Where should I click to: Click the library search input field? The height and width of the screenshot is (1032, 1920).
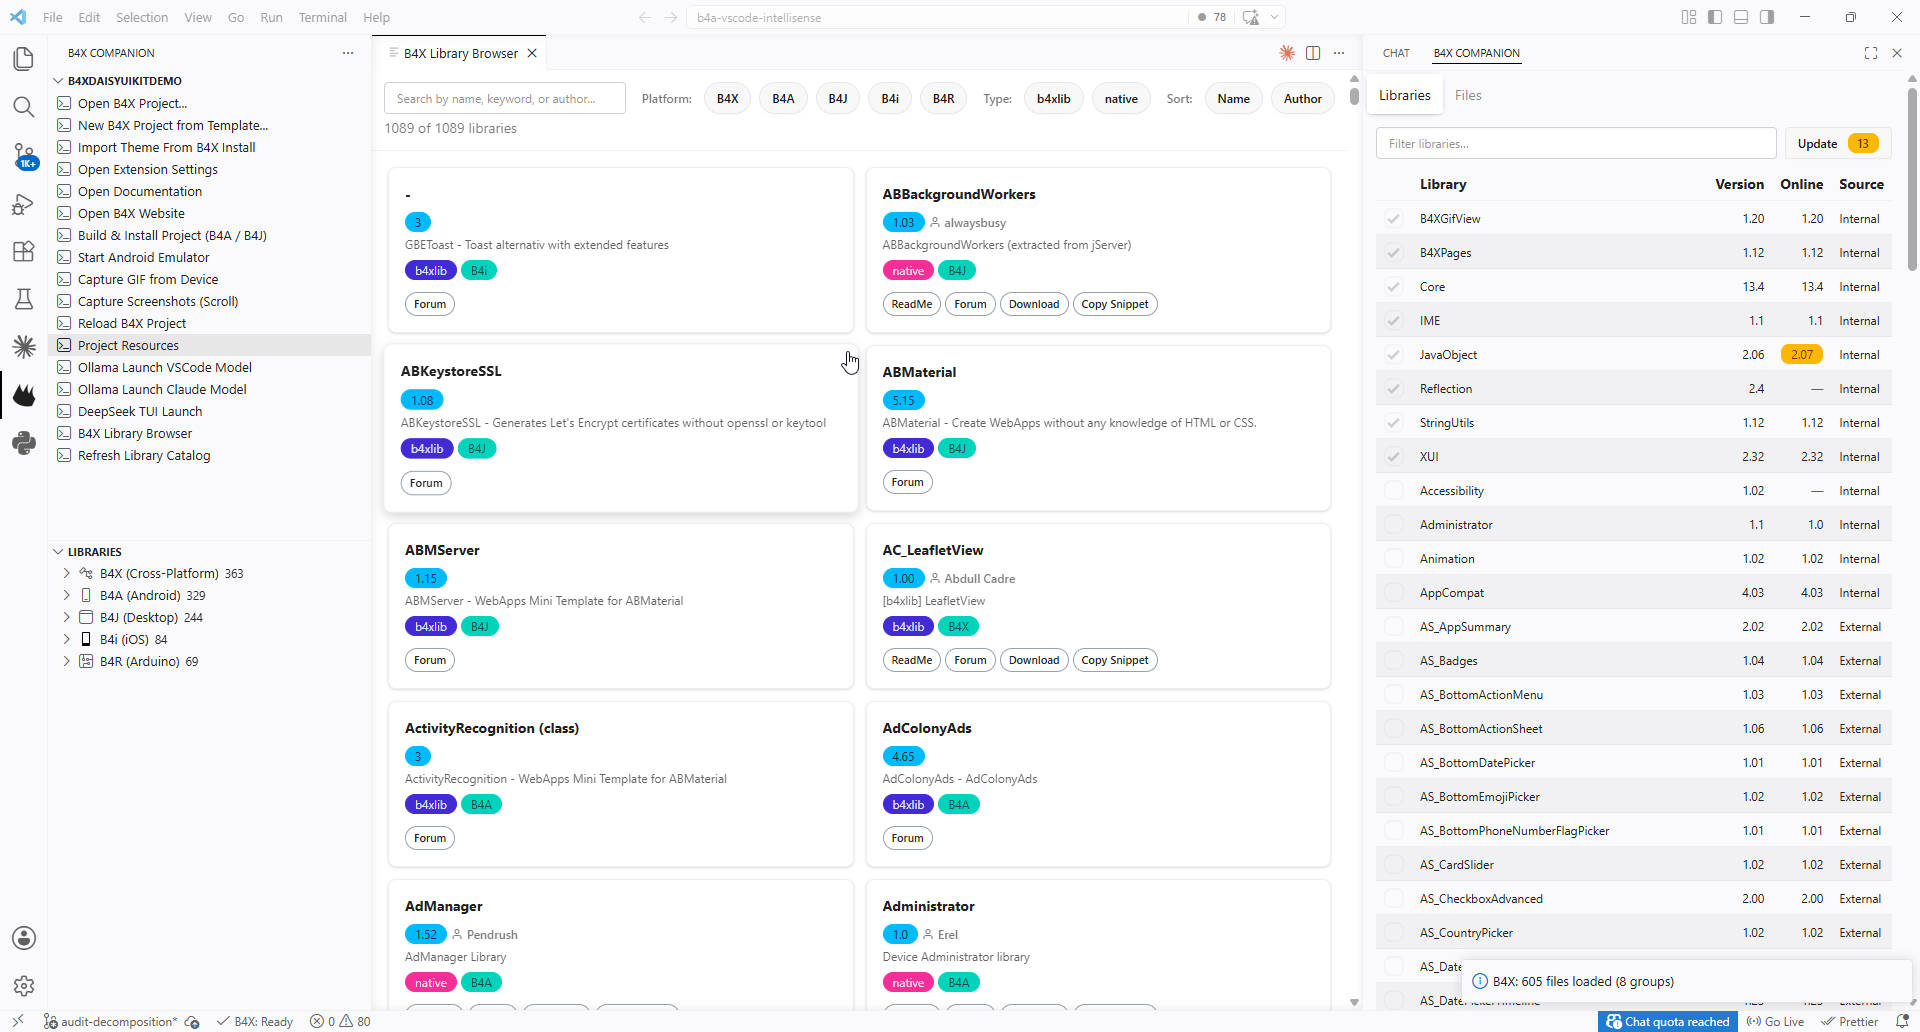pyautogui.click(x=505, y=99)
